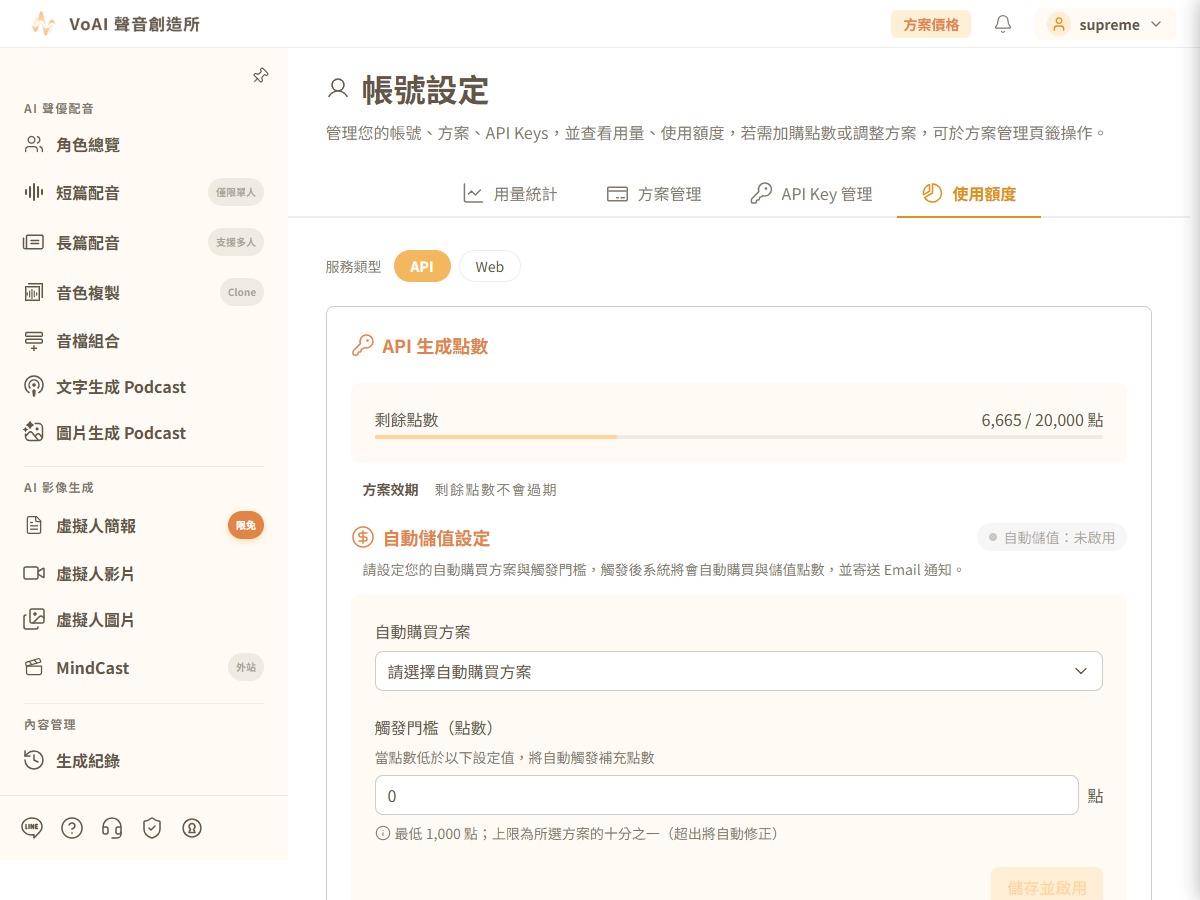Click the shield checkmark icon
The image size is (1200, 900).
[152, 828]
